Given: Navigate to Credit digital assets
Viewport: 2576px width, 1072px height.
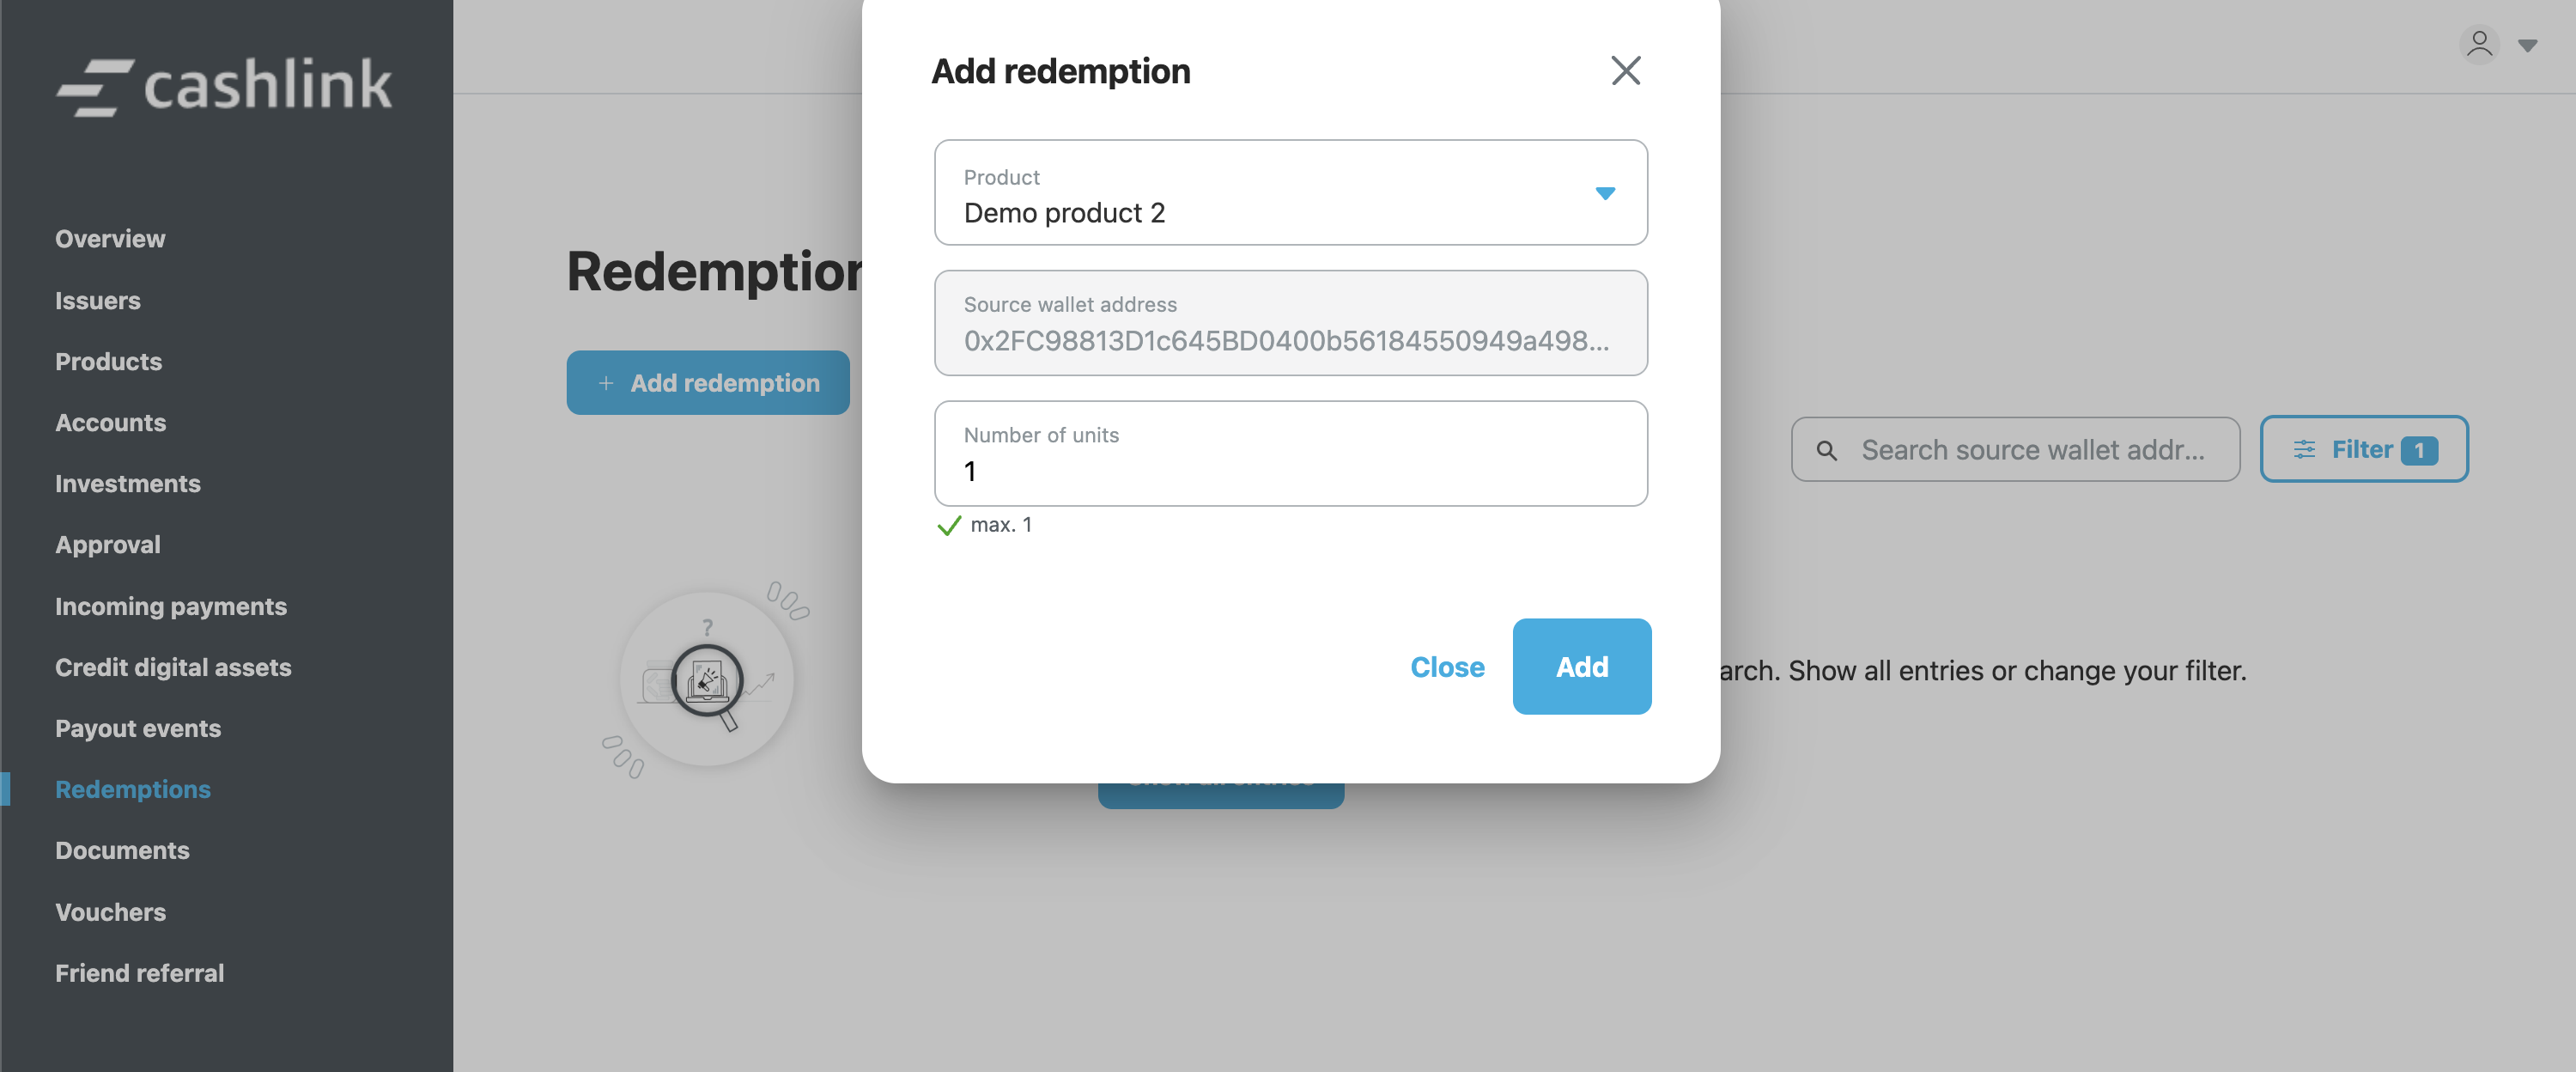Looking at the screenshot, I should coord(173,668).
